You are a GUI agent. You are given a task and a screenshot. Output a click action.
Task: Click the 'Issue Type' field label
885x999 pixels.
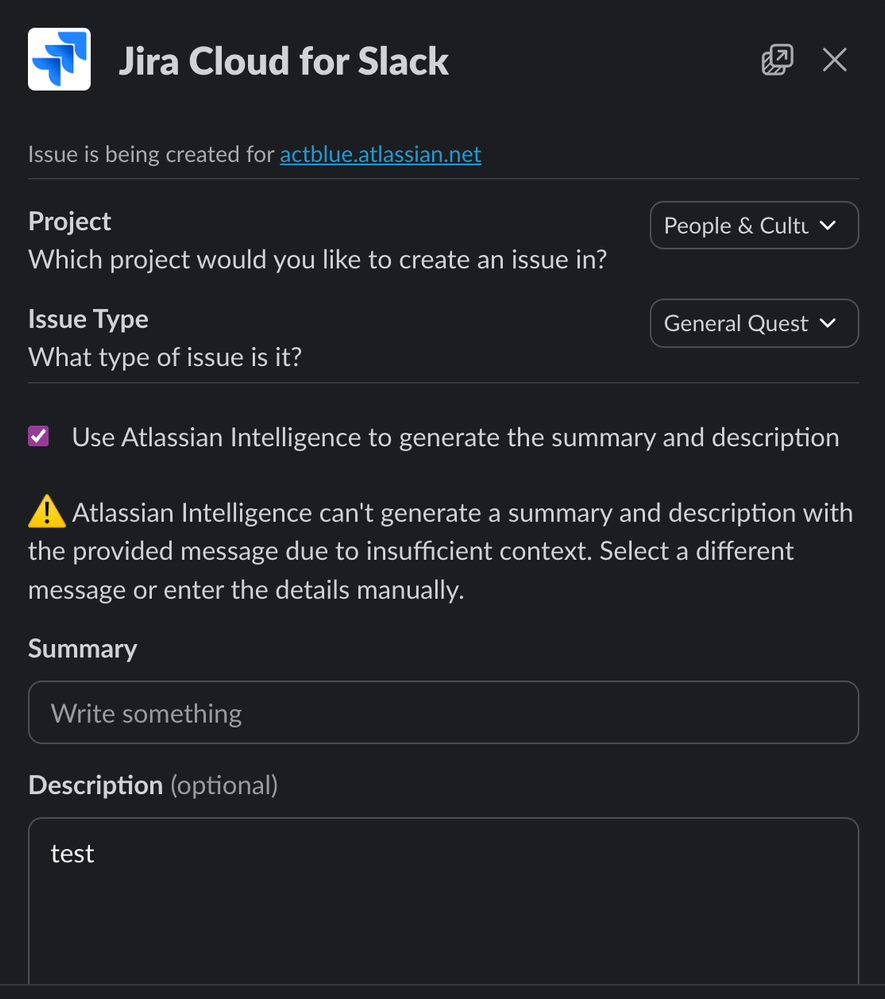click(88, 319)
